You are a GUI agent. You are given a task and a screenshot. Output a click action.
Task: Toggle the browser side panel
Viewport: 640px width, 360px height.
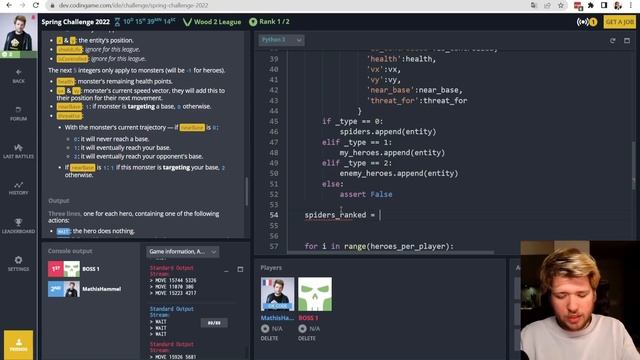(604, 5)
